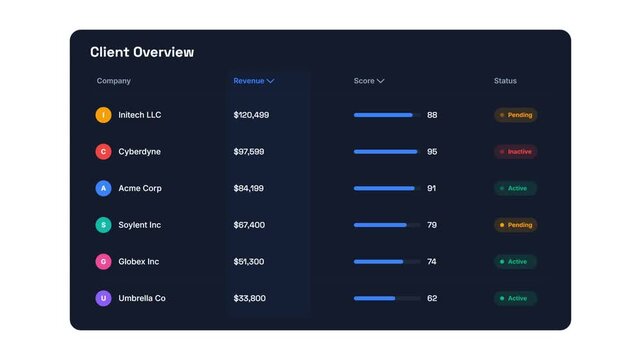Image resolution: width=641 pixels, height=360 pixels.
Task: Click the score value 91
Action: [431, 188]
